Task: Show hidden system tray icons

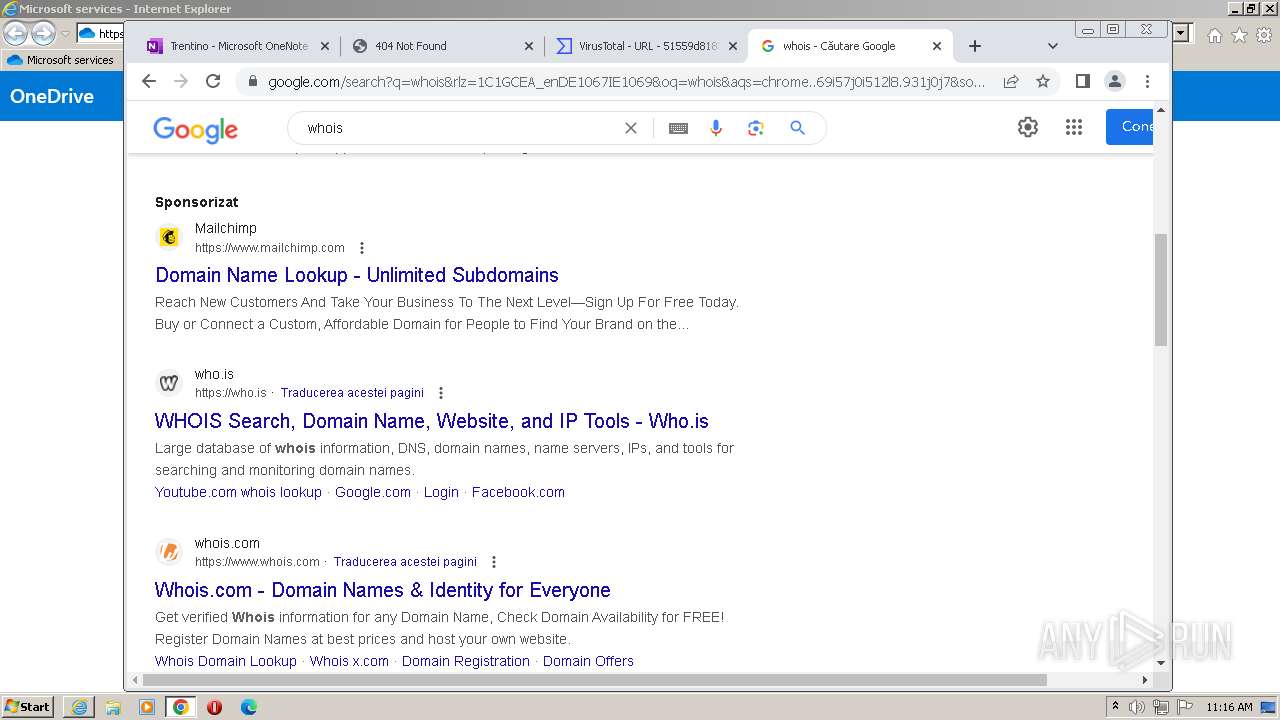Action: coord(1115,707)
